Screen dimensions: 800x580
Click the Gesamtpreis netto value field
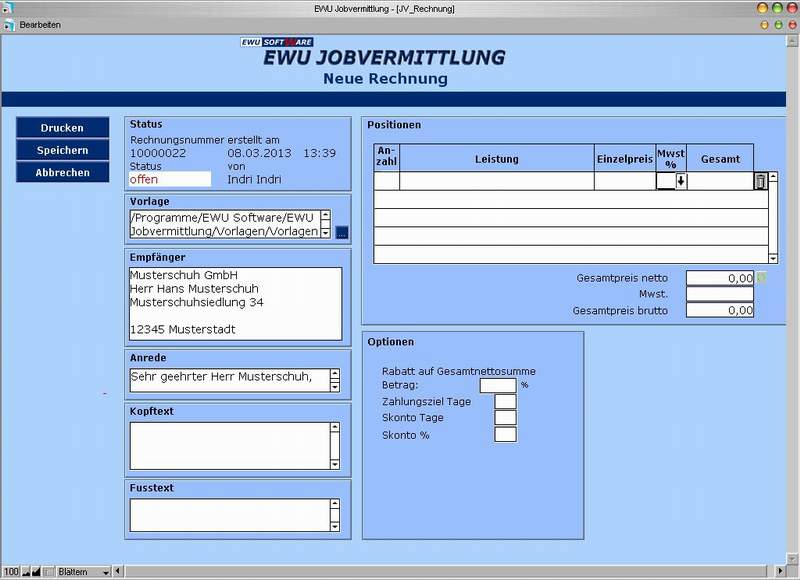(x=720, y=278)
